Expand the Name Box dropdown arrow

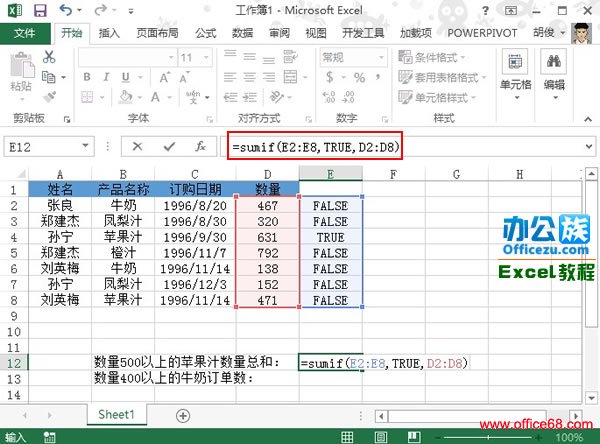85,146
